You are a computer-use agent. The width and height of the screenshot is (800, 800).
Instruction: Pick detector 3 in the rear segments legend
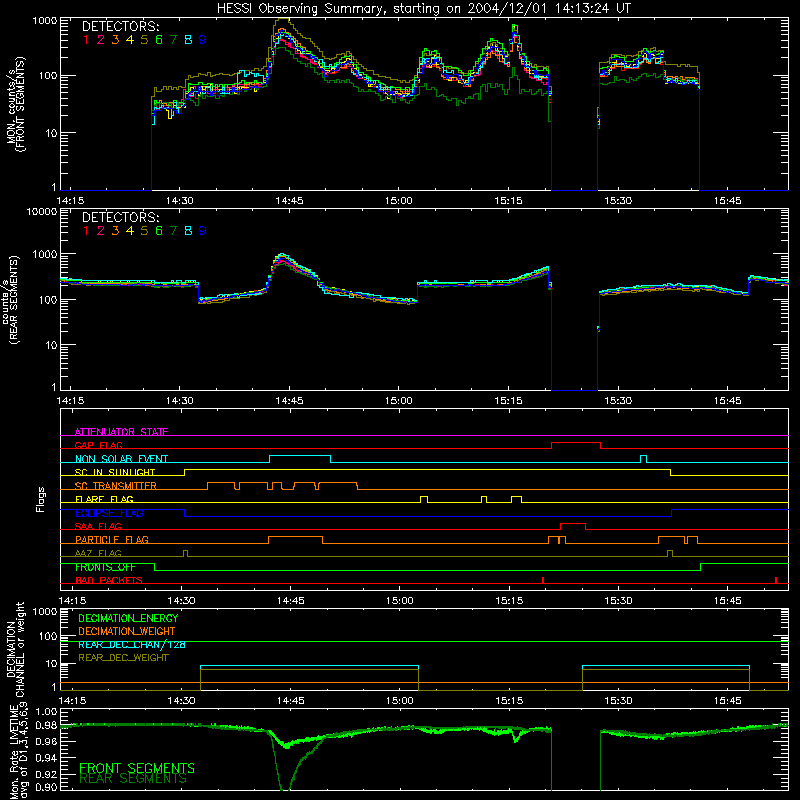tap(115, 231)
